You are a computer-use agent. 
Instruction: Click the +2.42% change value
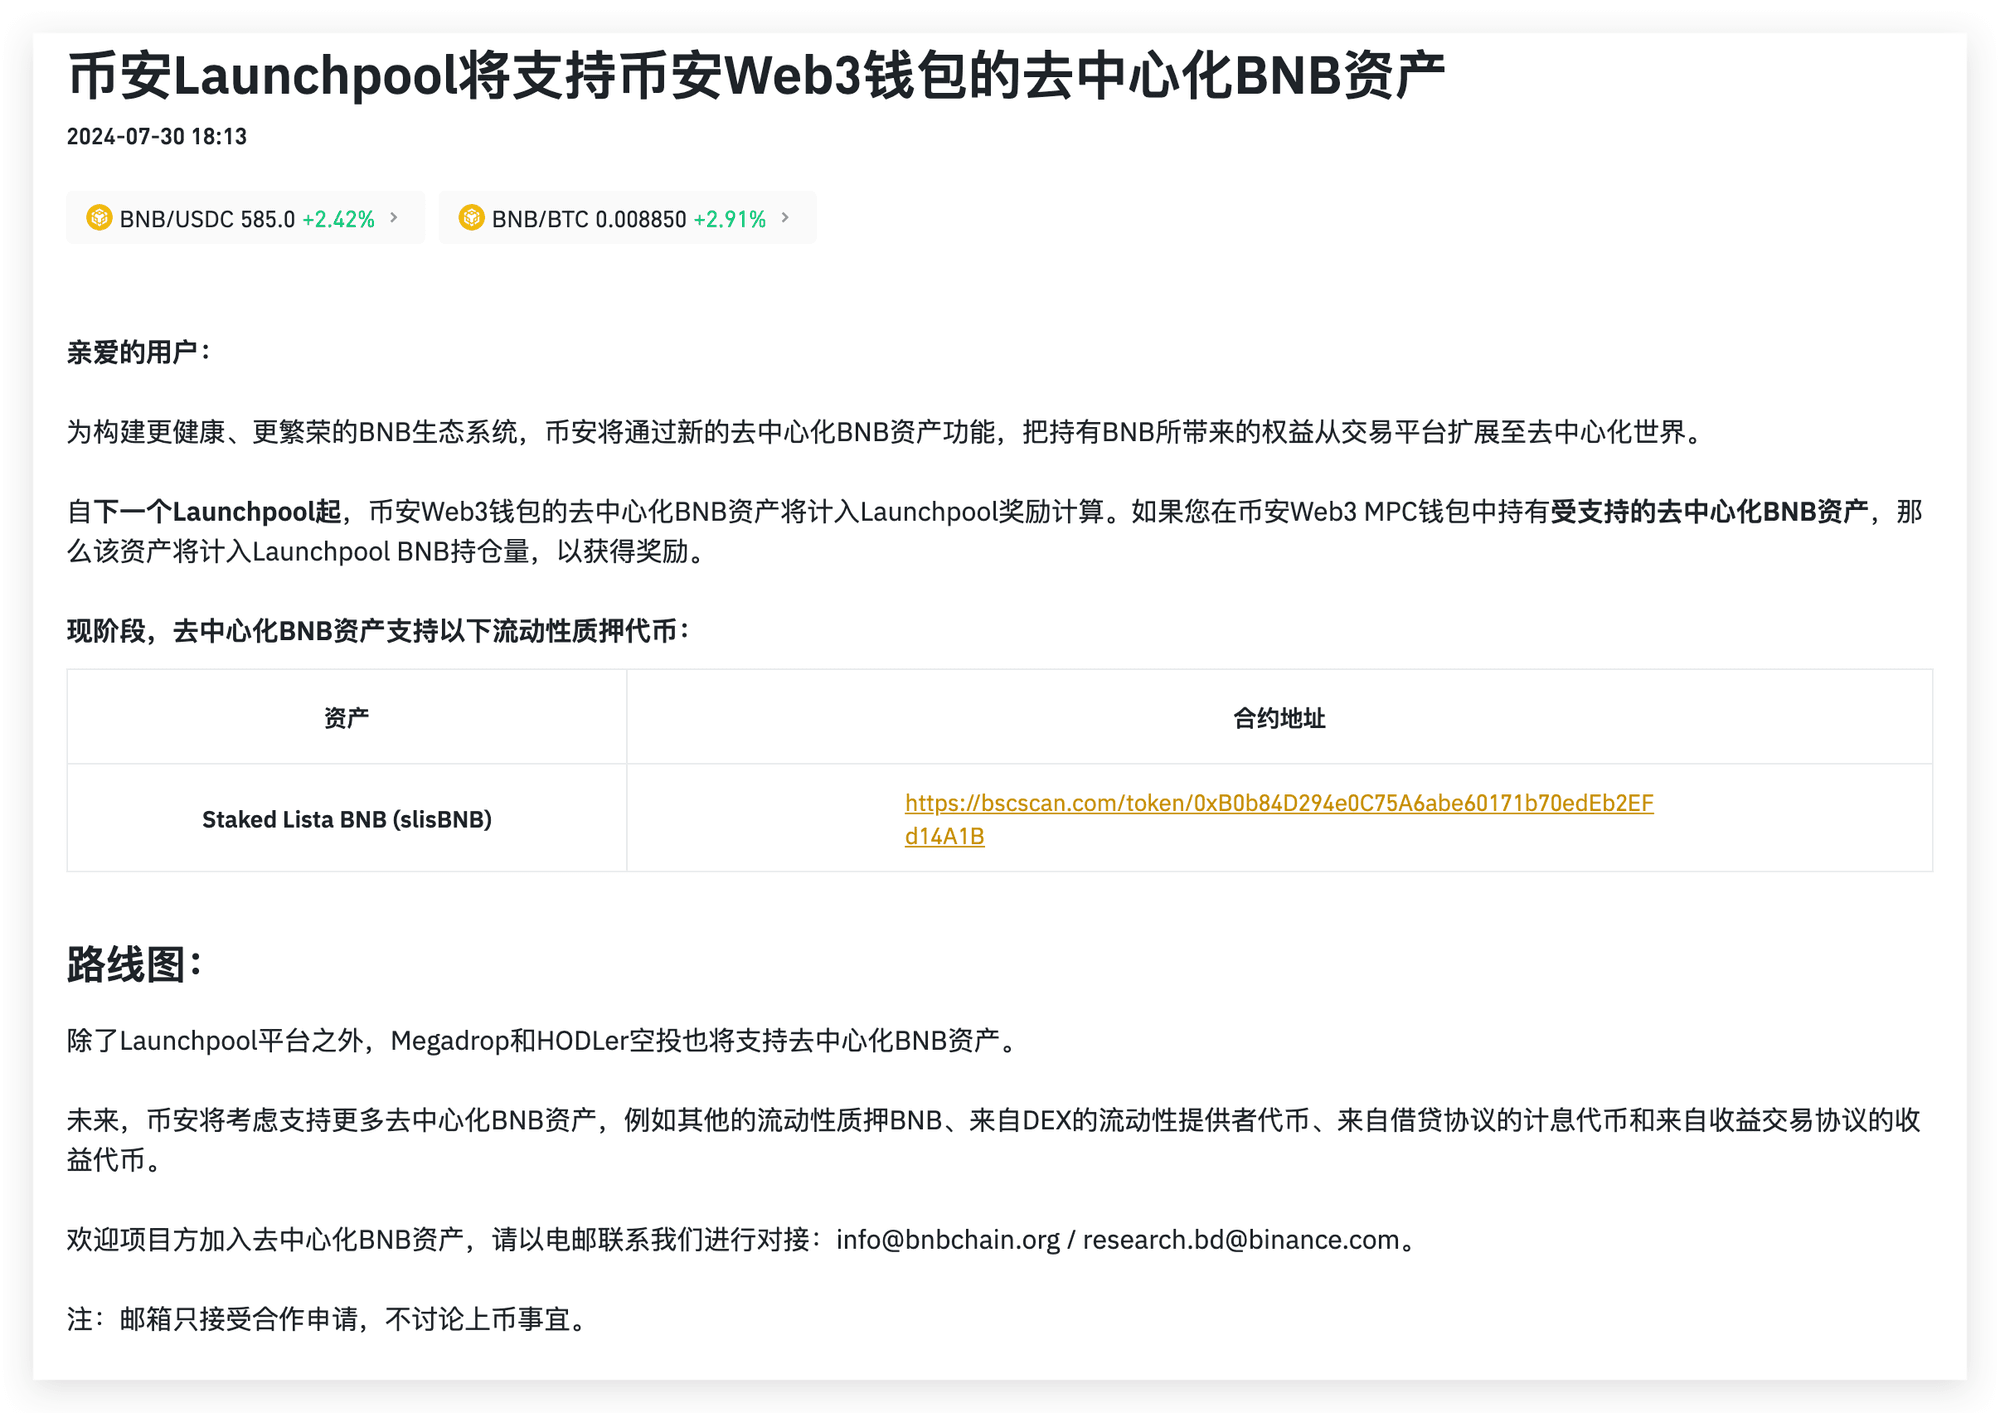point(338,219)
